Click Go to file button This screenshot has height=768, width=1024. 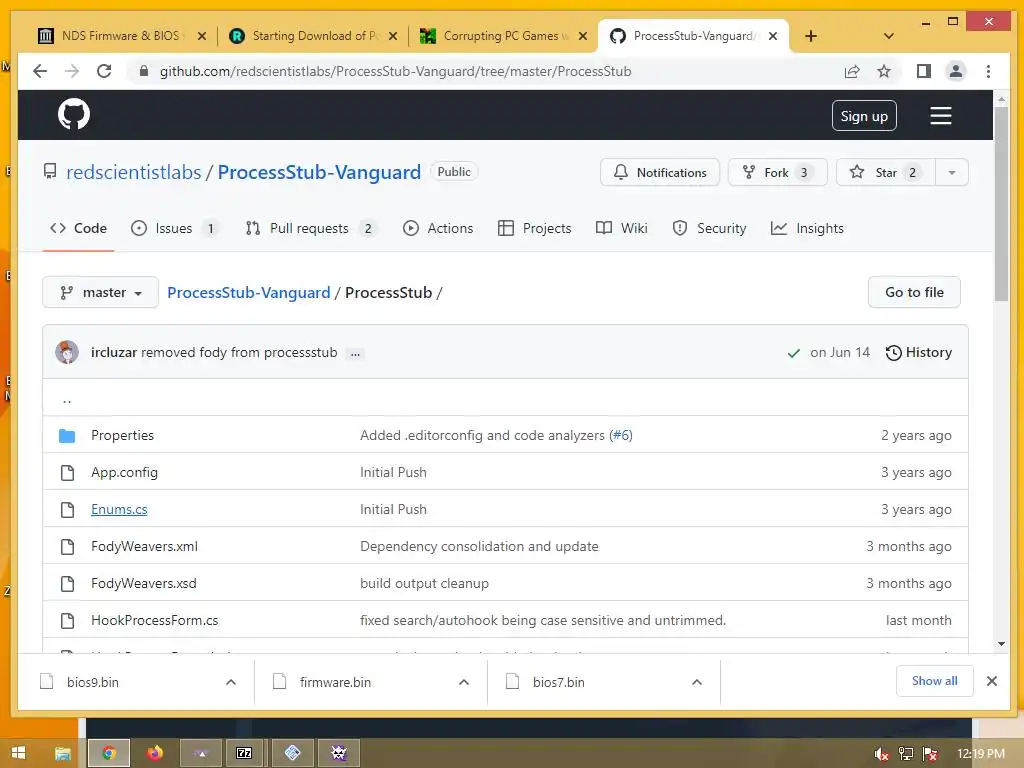(914, 293)
